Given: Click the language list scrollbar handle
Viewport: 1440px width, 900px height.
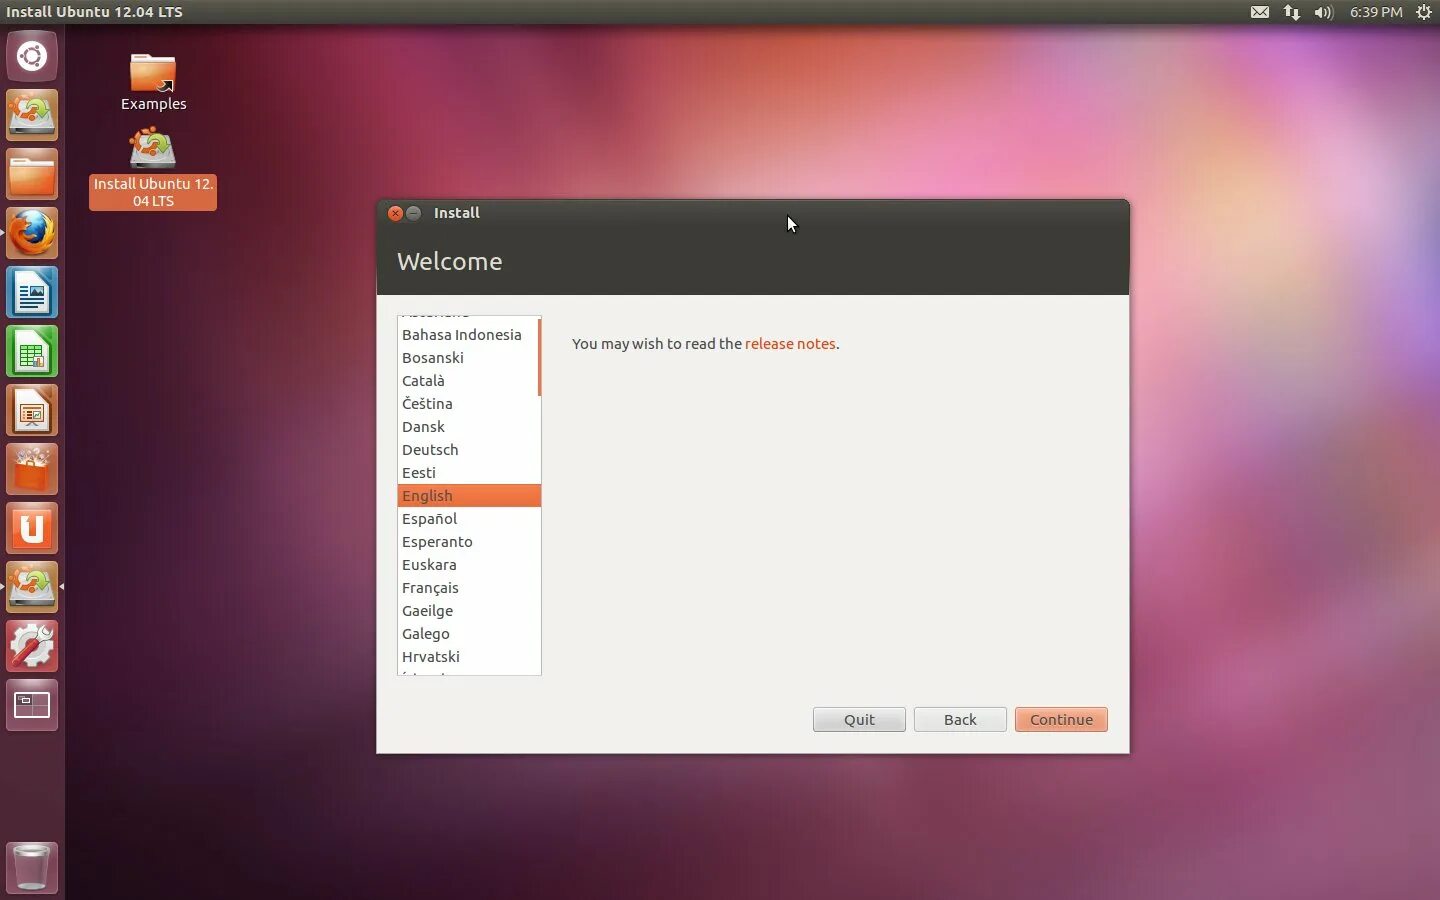Looking at the screenshot, I should coord(539,357).
